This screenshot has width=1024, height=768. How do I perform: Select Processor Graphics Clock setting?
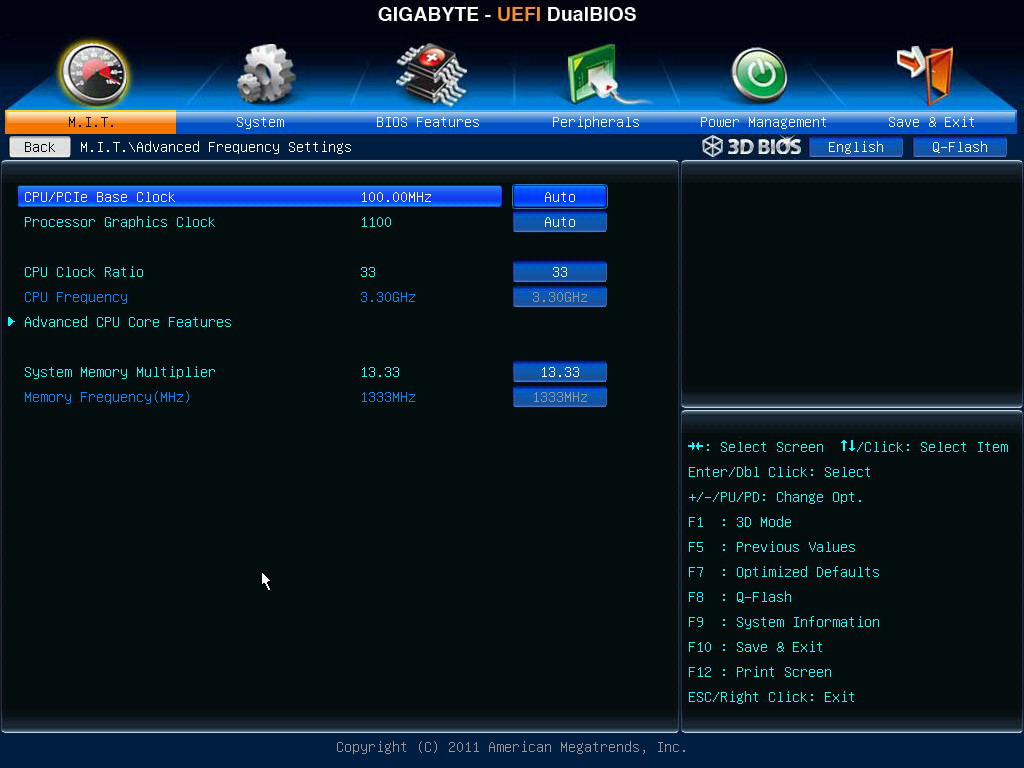pos(120,222)
